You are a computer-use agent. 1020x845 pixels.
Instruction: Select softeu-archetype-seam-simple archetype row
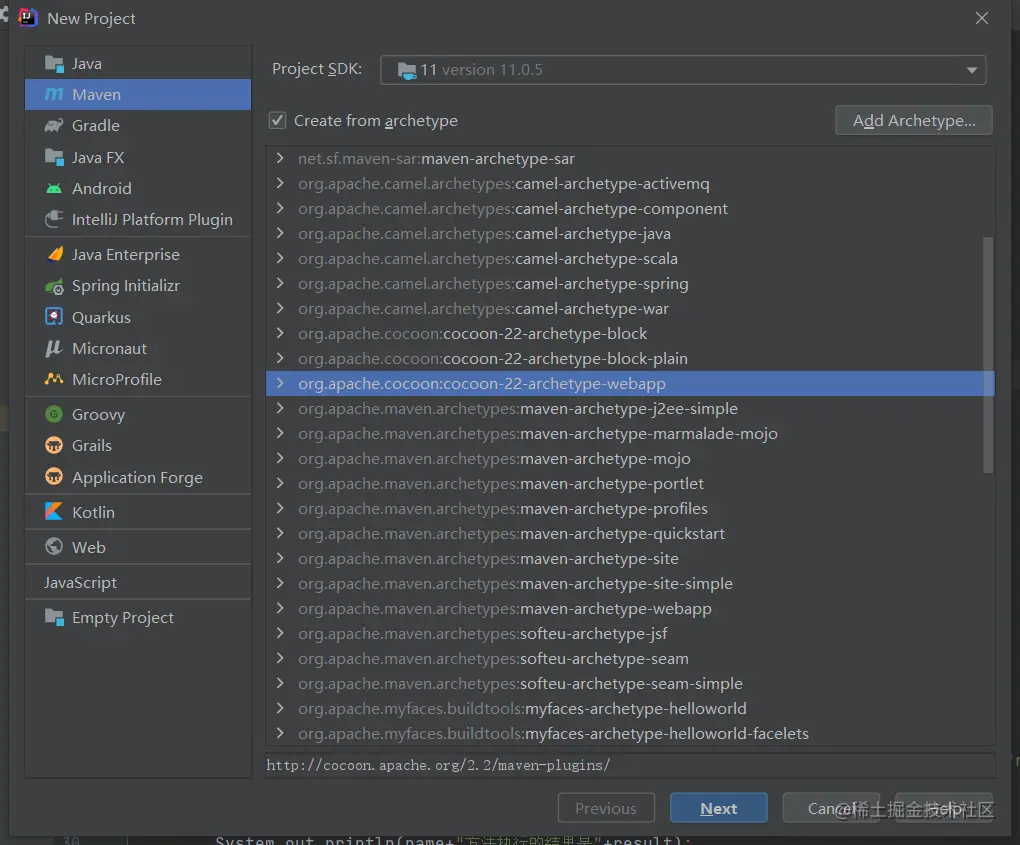[630, 684]
